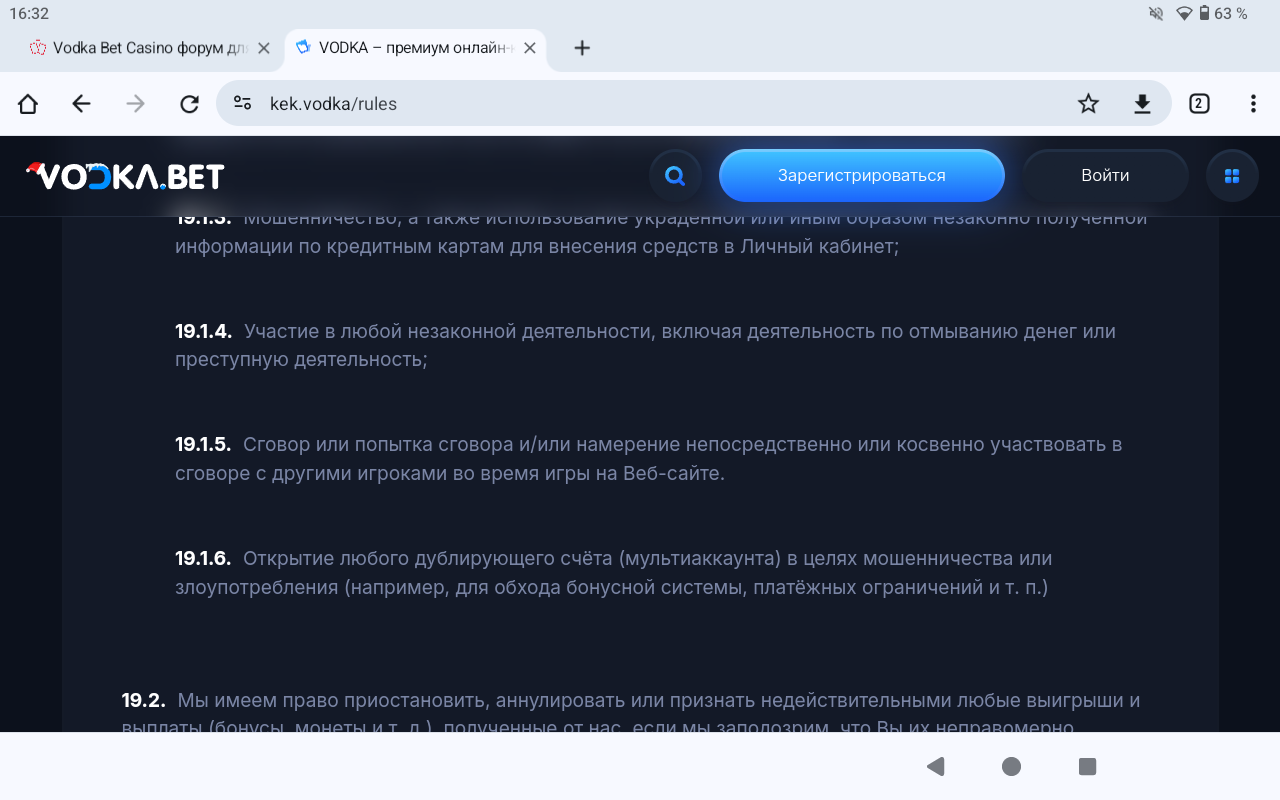
Task: Open a new browser tab
Action: [582, 48]
